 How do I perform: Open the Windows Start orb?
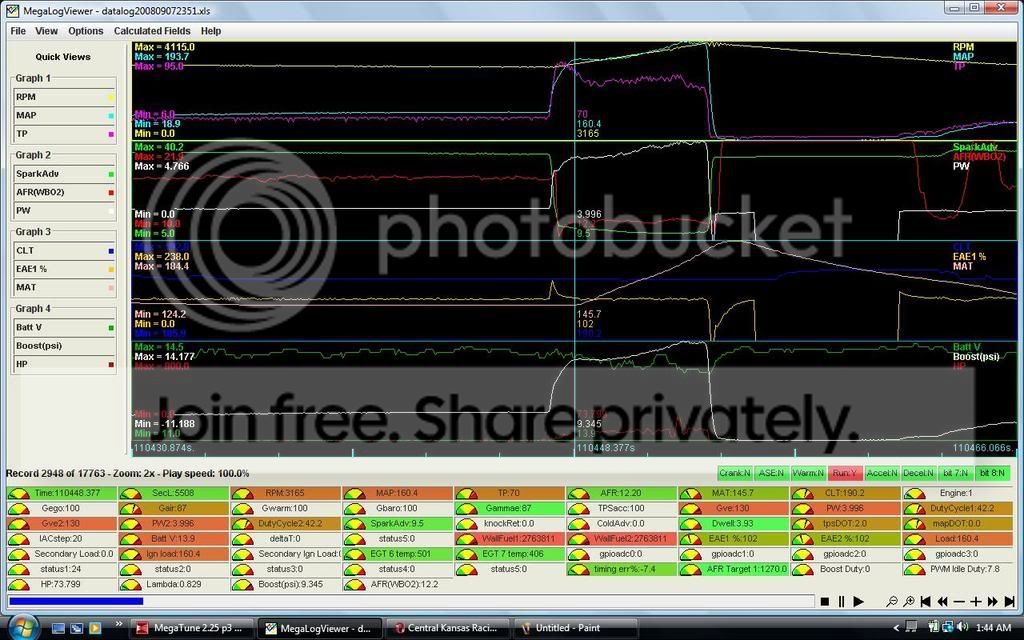(x=22, y=628)
